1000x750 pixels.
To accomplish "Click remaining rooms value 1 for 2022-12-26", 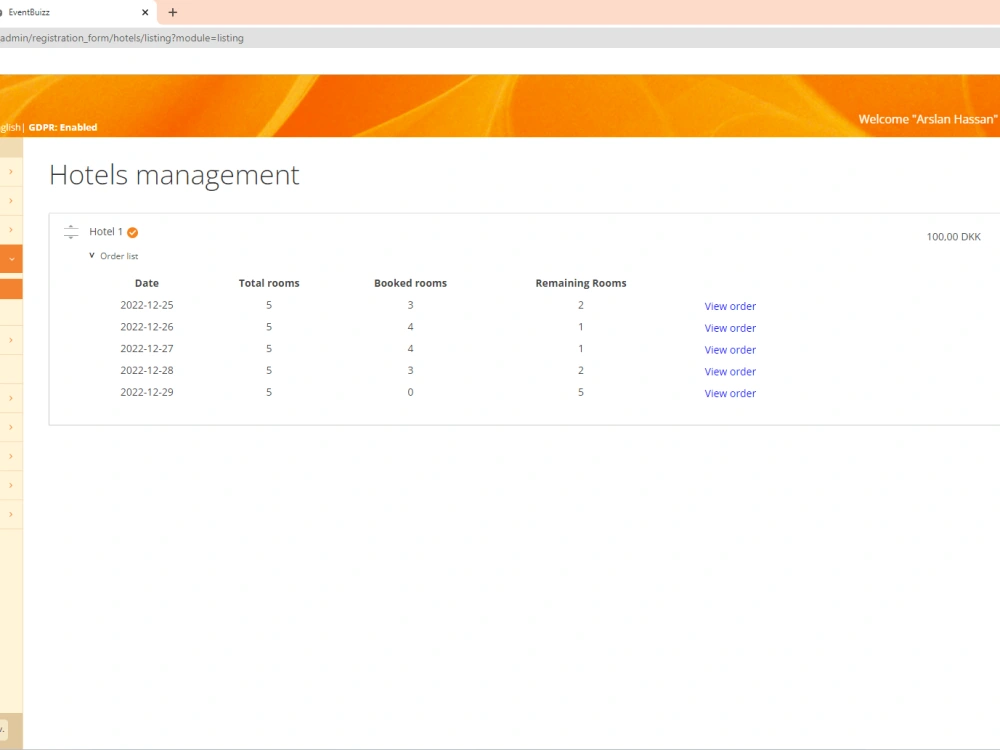I will click(581, 327).
